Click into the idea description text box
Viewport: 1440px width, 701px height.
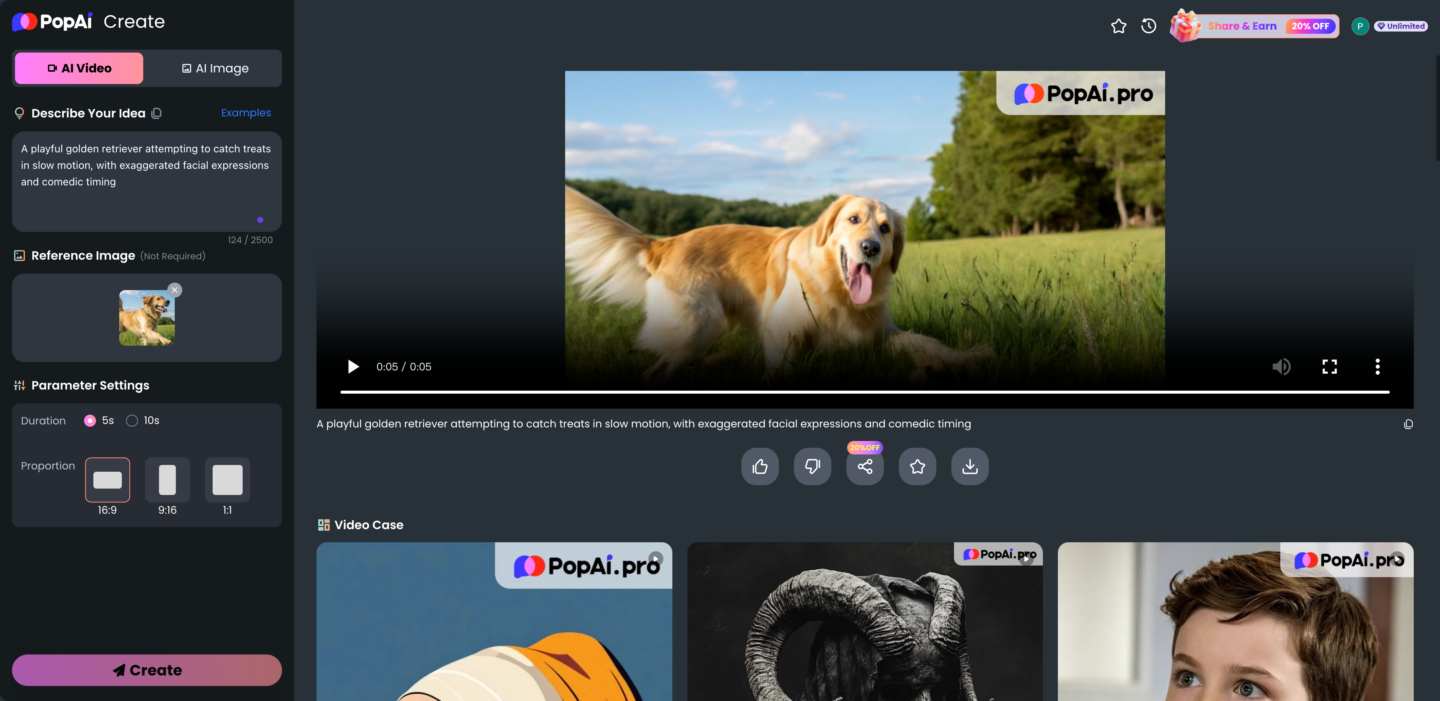(x=147, y=181)
